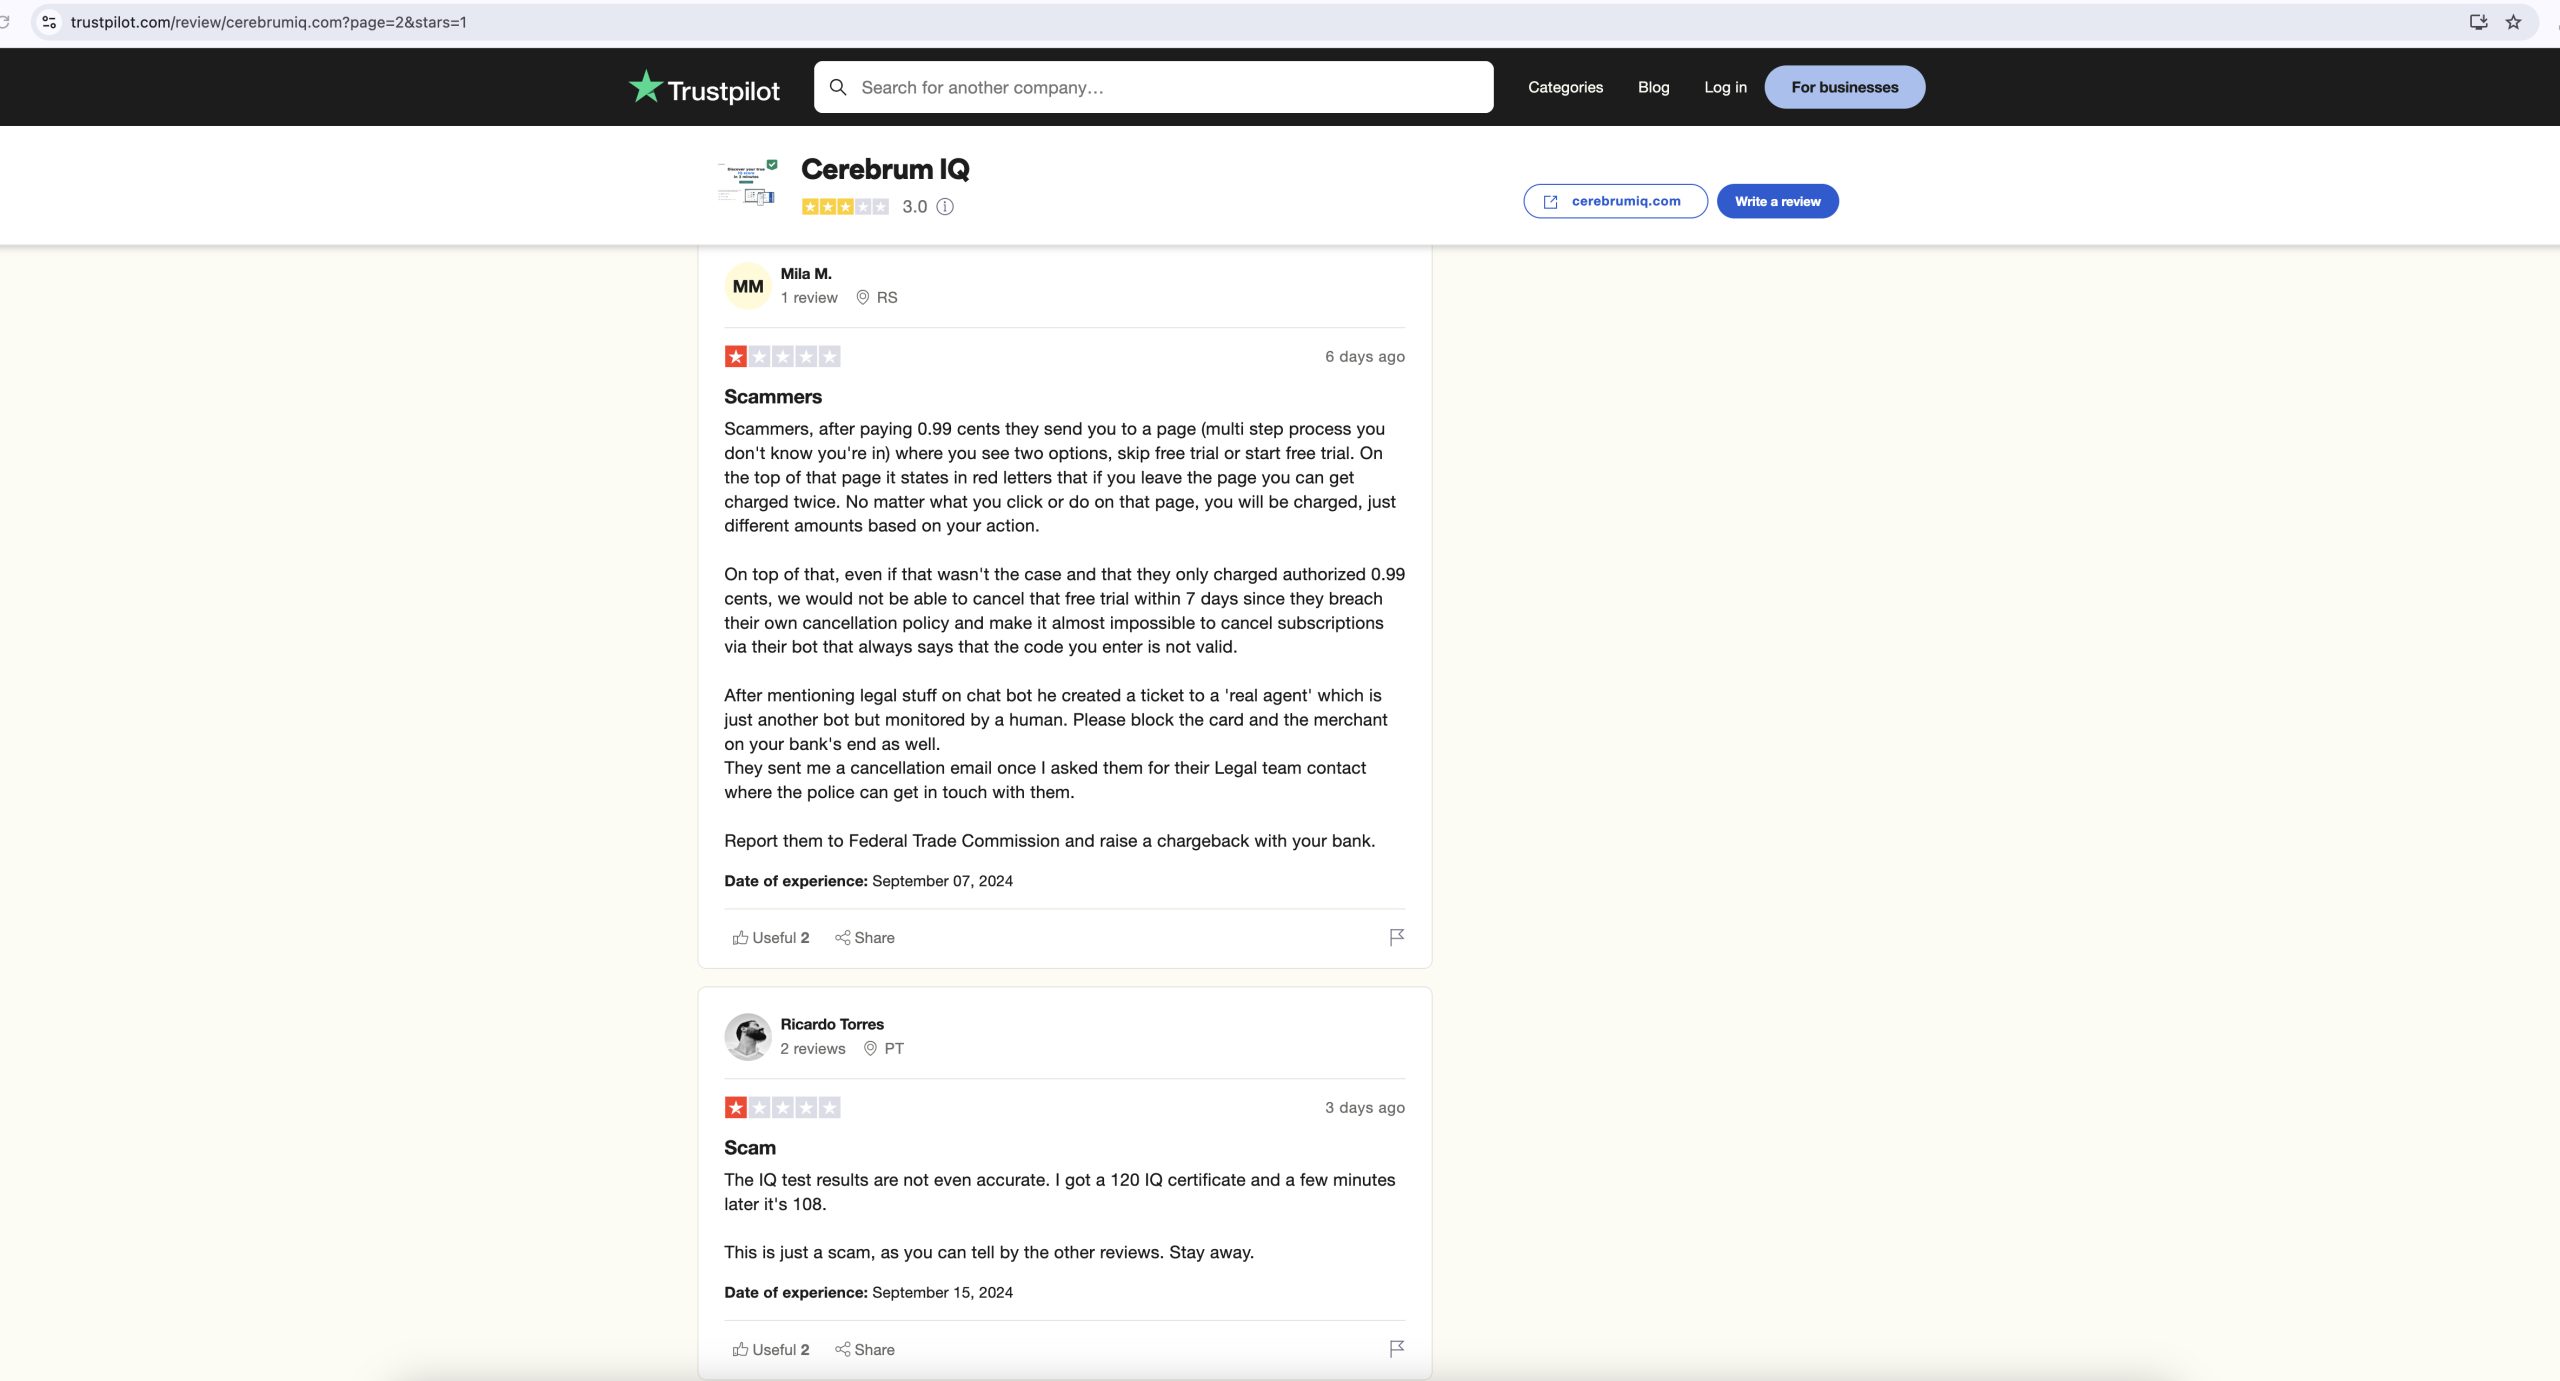Viewport: 2560px width, 1381px height.
Task: Click the Cerebrum IQ heading
Action: pos(884,170)
